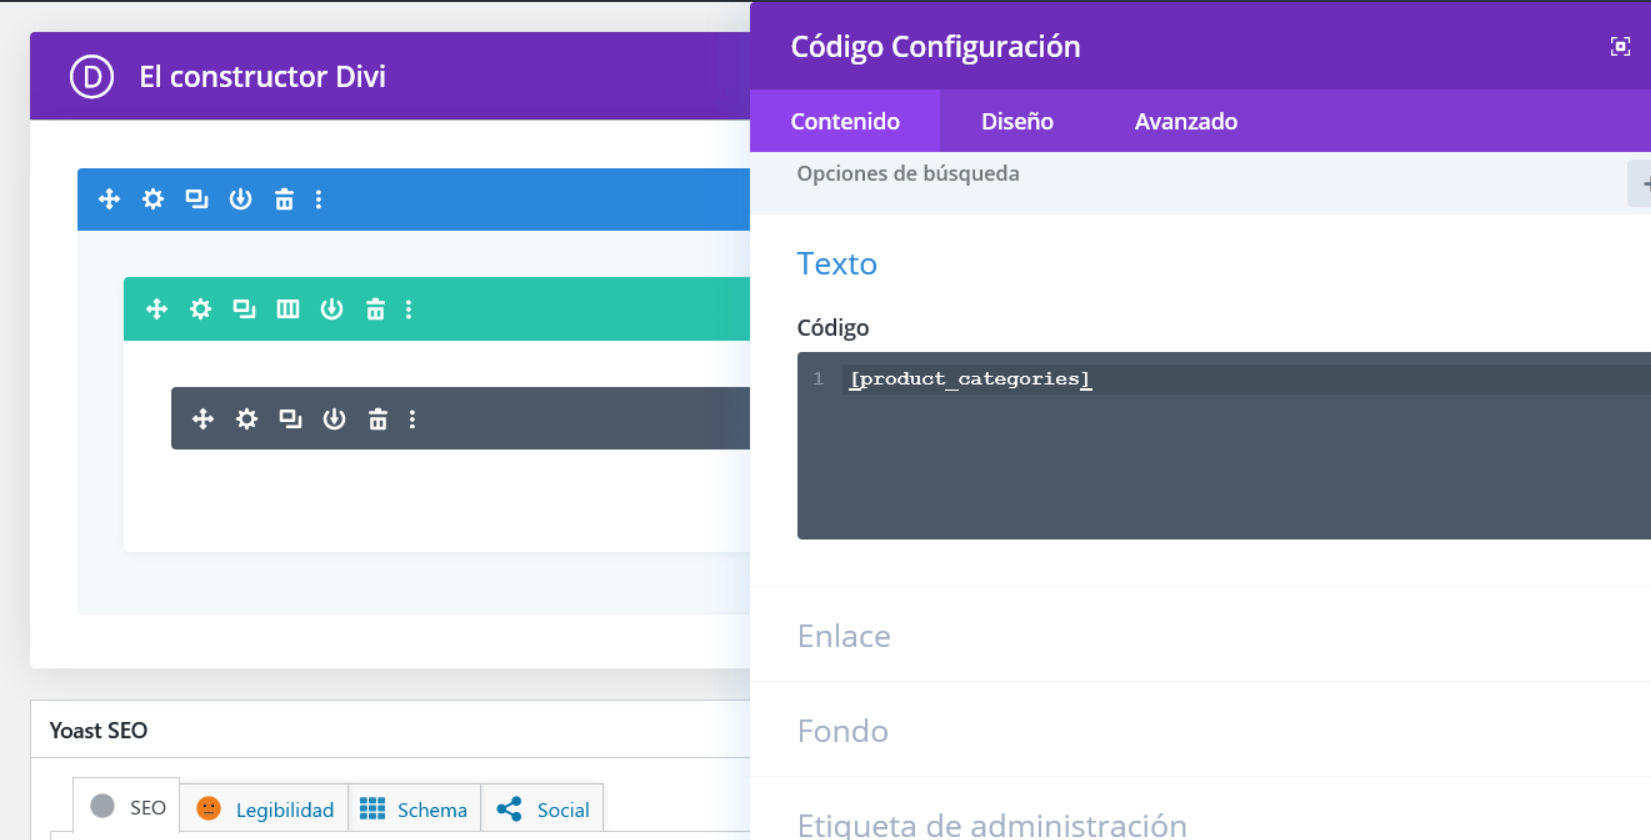1651x840 pixels.
Task: Click the Código Configuración modal title
Action: click(935, 47)
